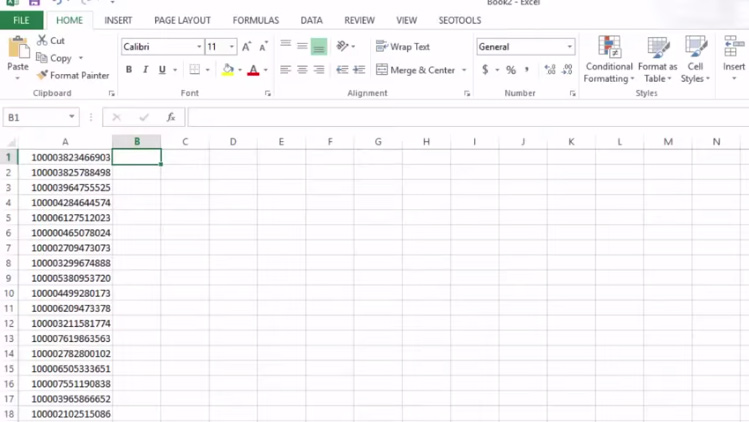Click the Paste icon

[x=18, y=48]
